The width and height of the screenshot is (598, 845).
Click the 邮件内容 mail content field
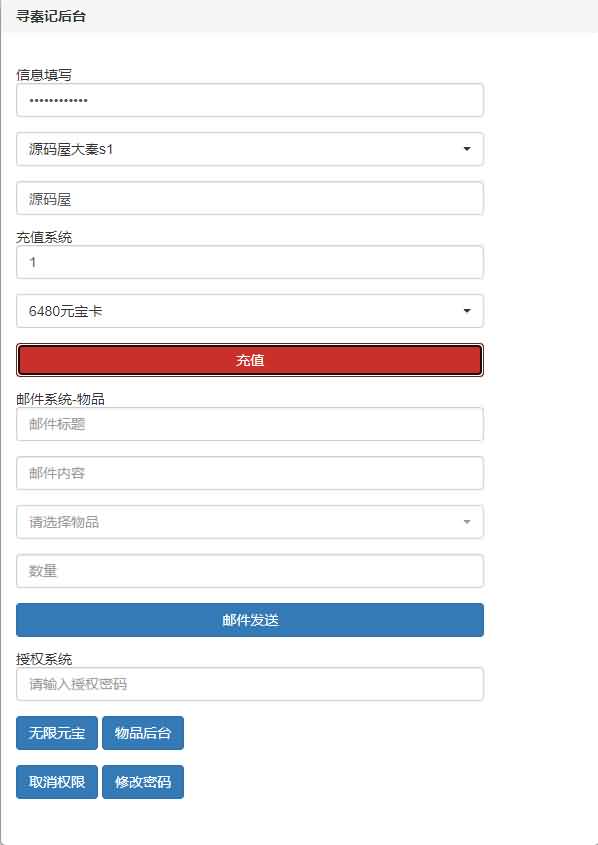[249, 472]
